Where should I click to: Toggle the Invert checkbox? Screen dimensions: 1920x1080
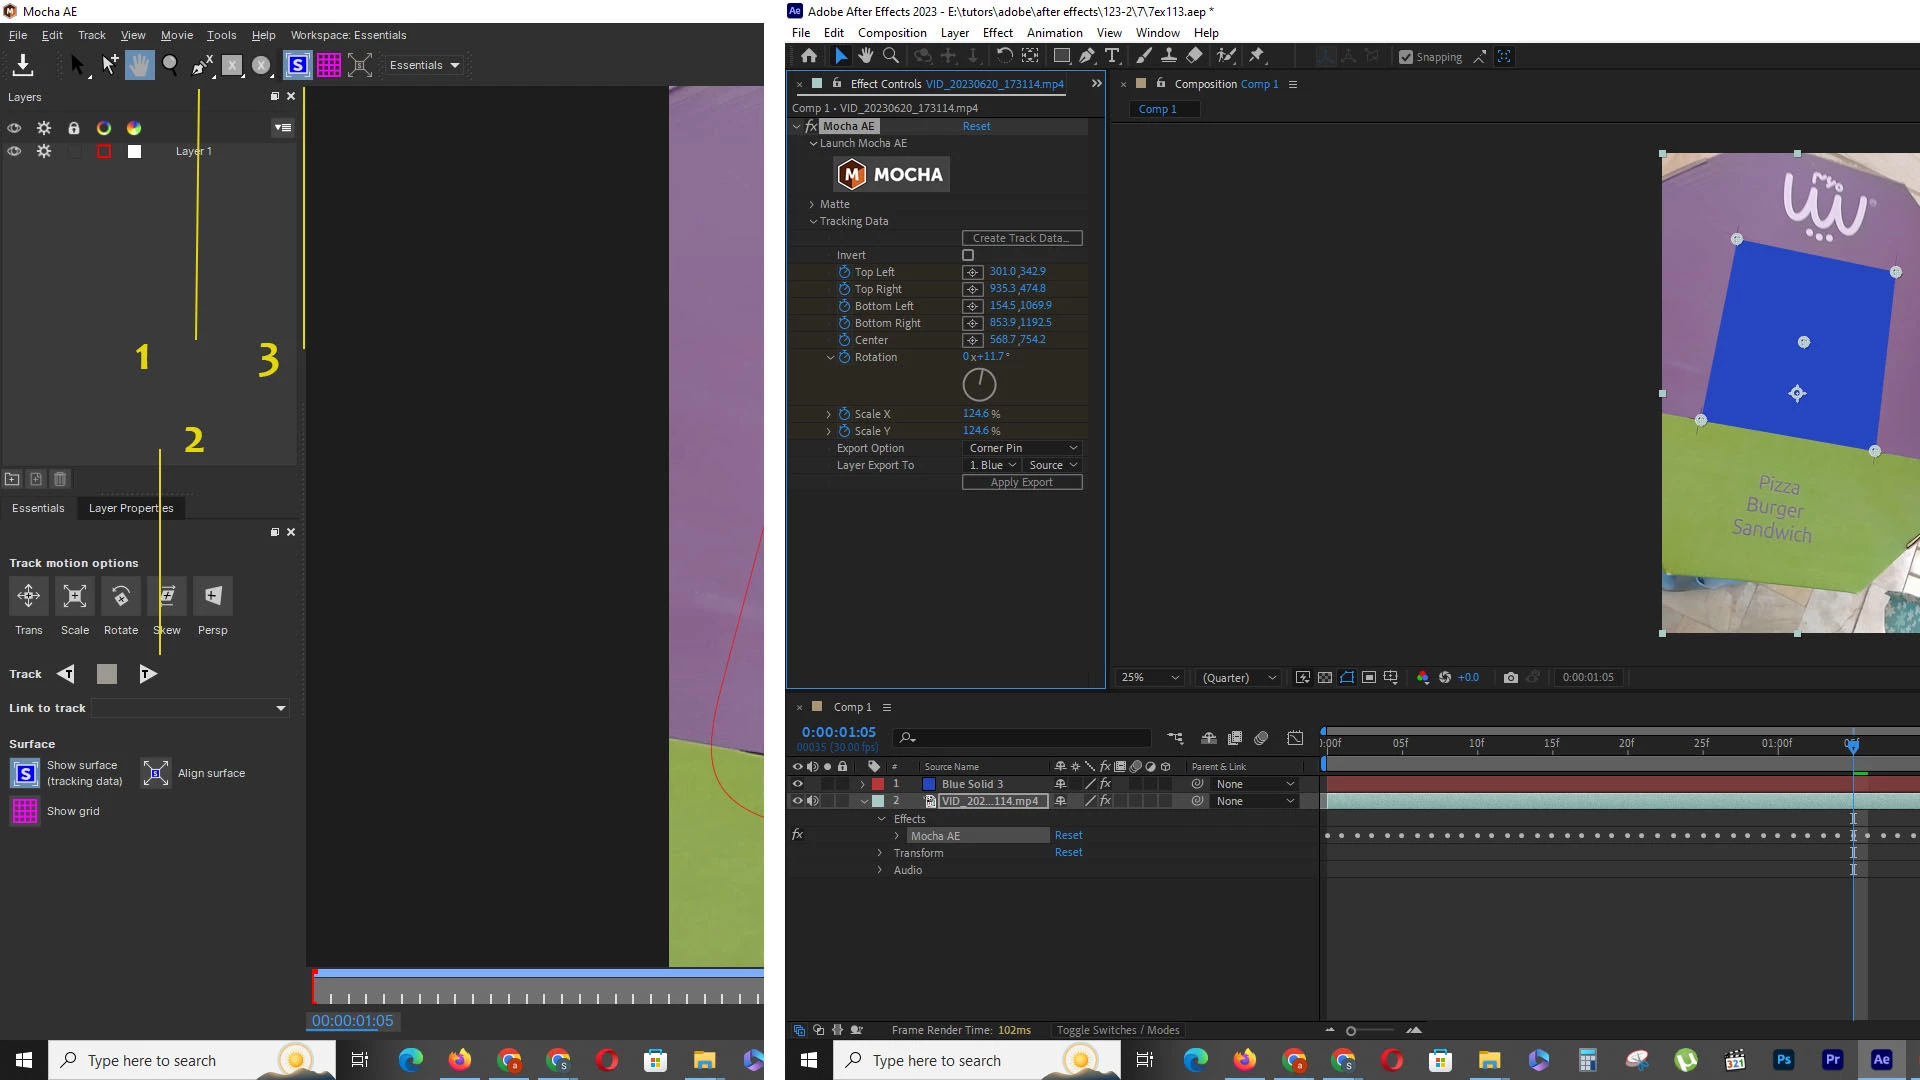968,255
